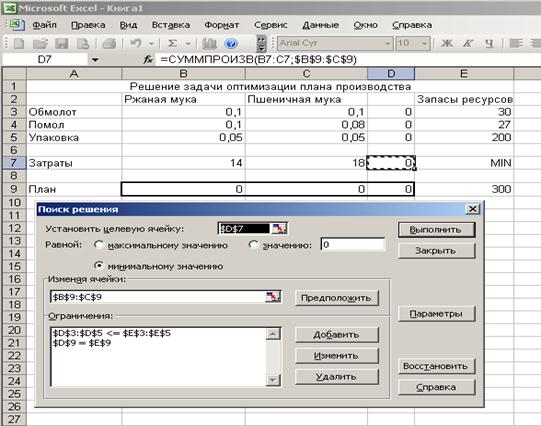Click the Save diskette icon
Image resolution: width=541 pixels, height=426 pixels.
[62, 43]
